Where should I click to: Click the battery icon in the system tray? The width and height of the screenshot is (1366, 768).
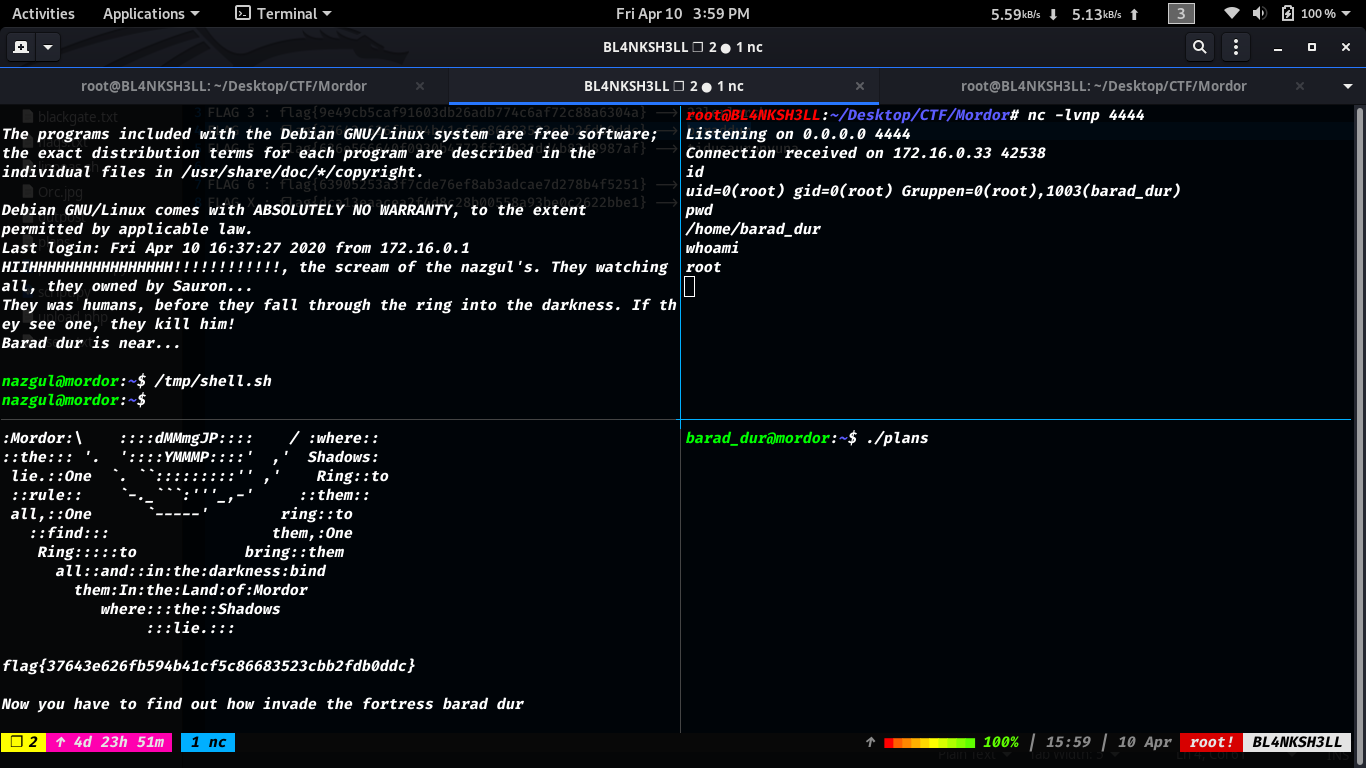tap(1287, 14)
